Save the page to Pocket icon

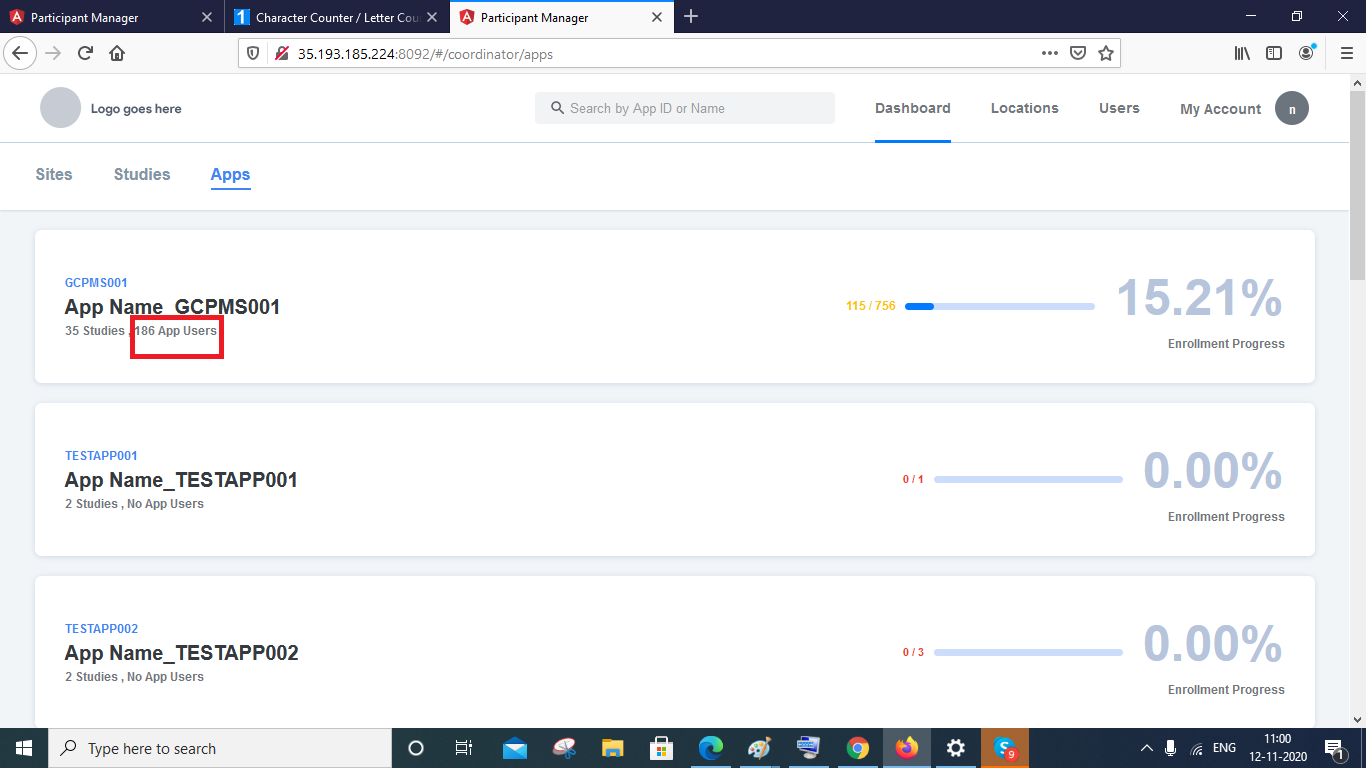coord(1078,54)
